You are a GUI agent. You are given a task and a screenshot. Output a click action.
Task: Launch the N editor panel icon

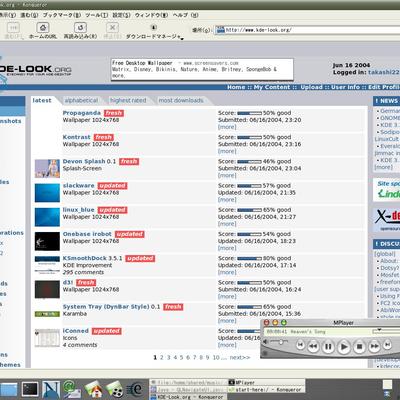point(51,389)
